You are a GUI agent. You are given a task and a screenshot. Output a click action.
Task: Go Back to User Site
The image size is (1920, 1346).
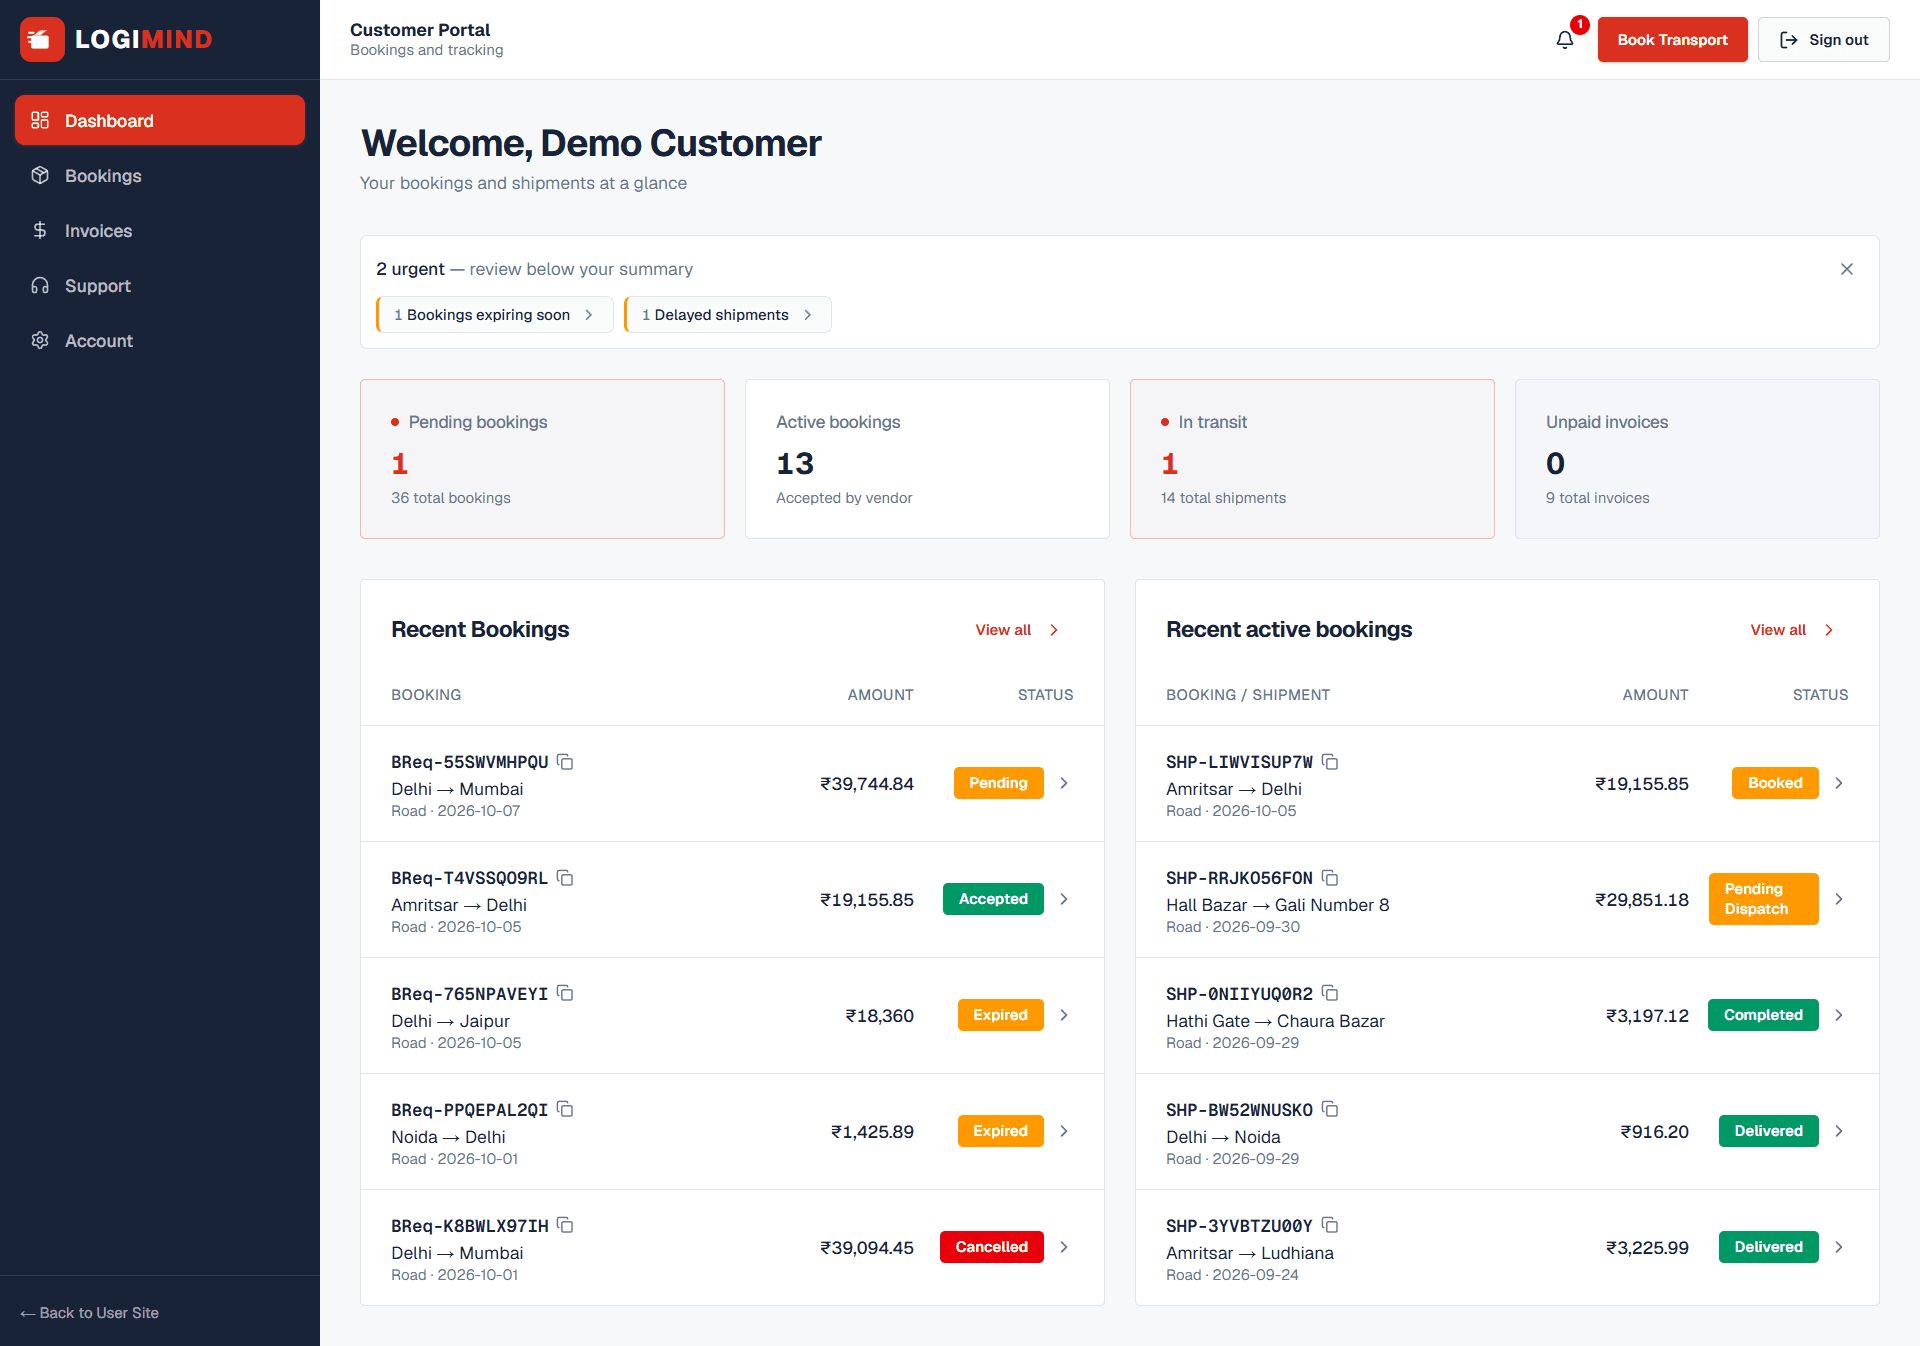click(x=89, y=1313)
